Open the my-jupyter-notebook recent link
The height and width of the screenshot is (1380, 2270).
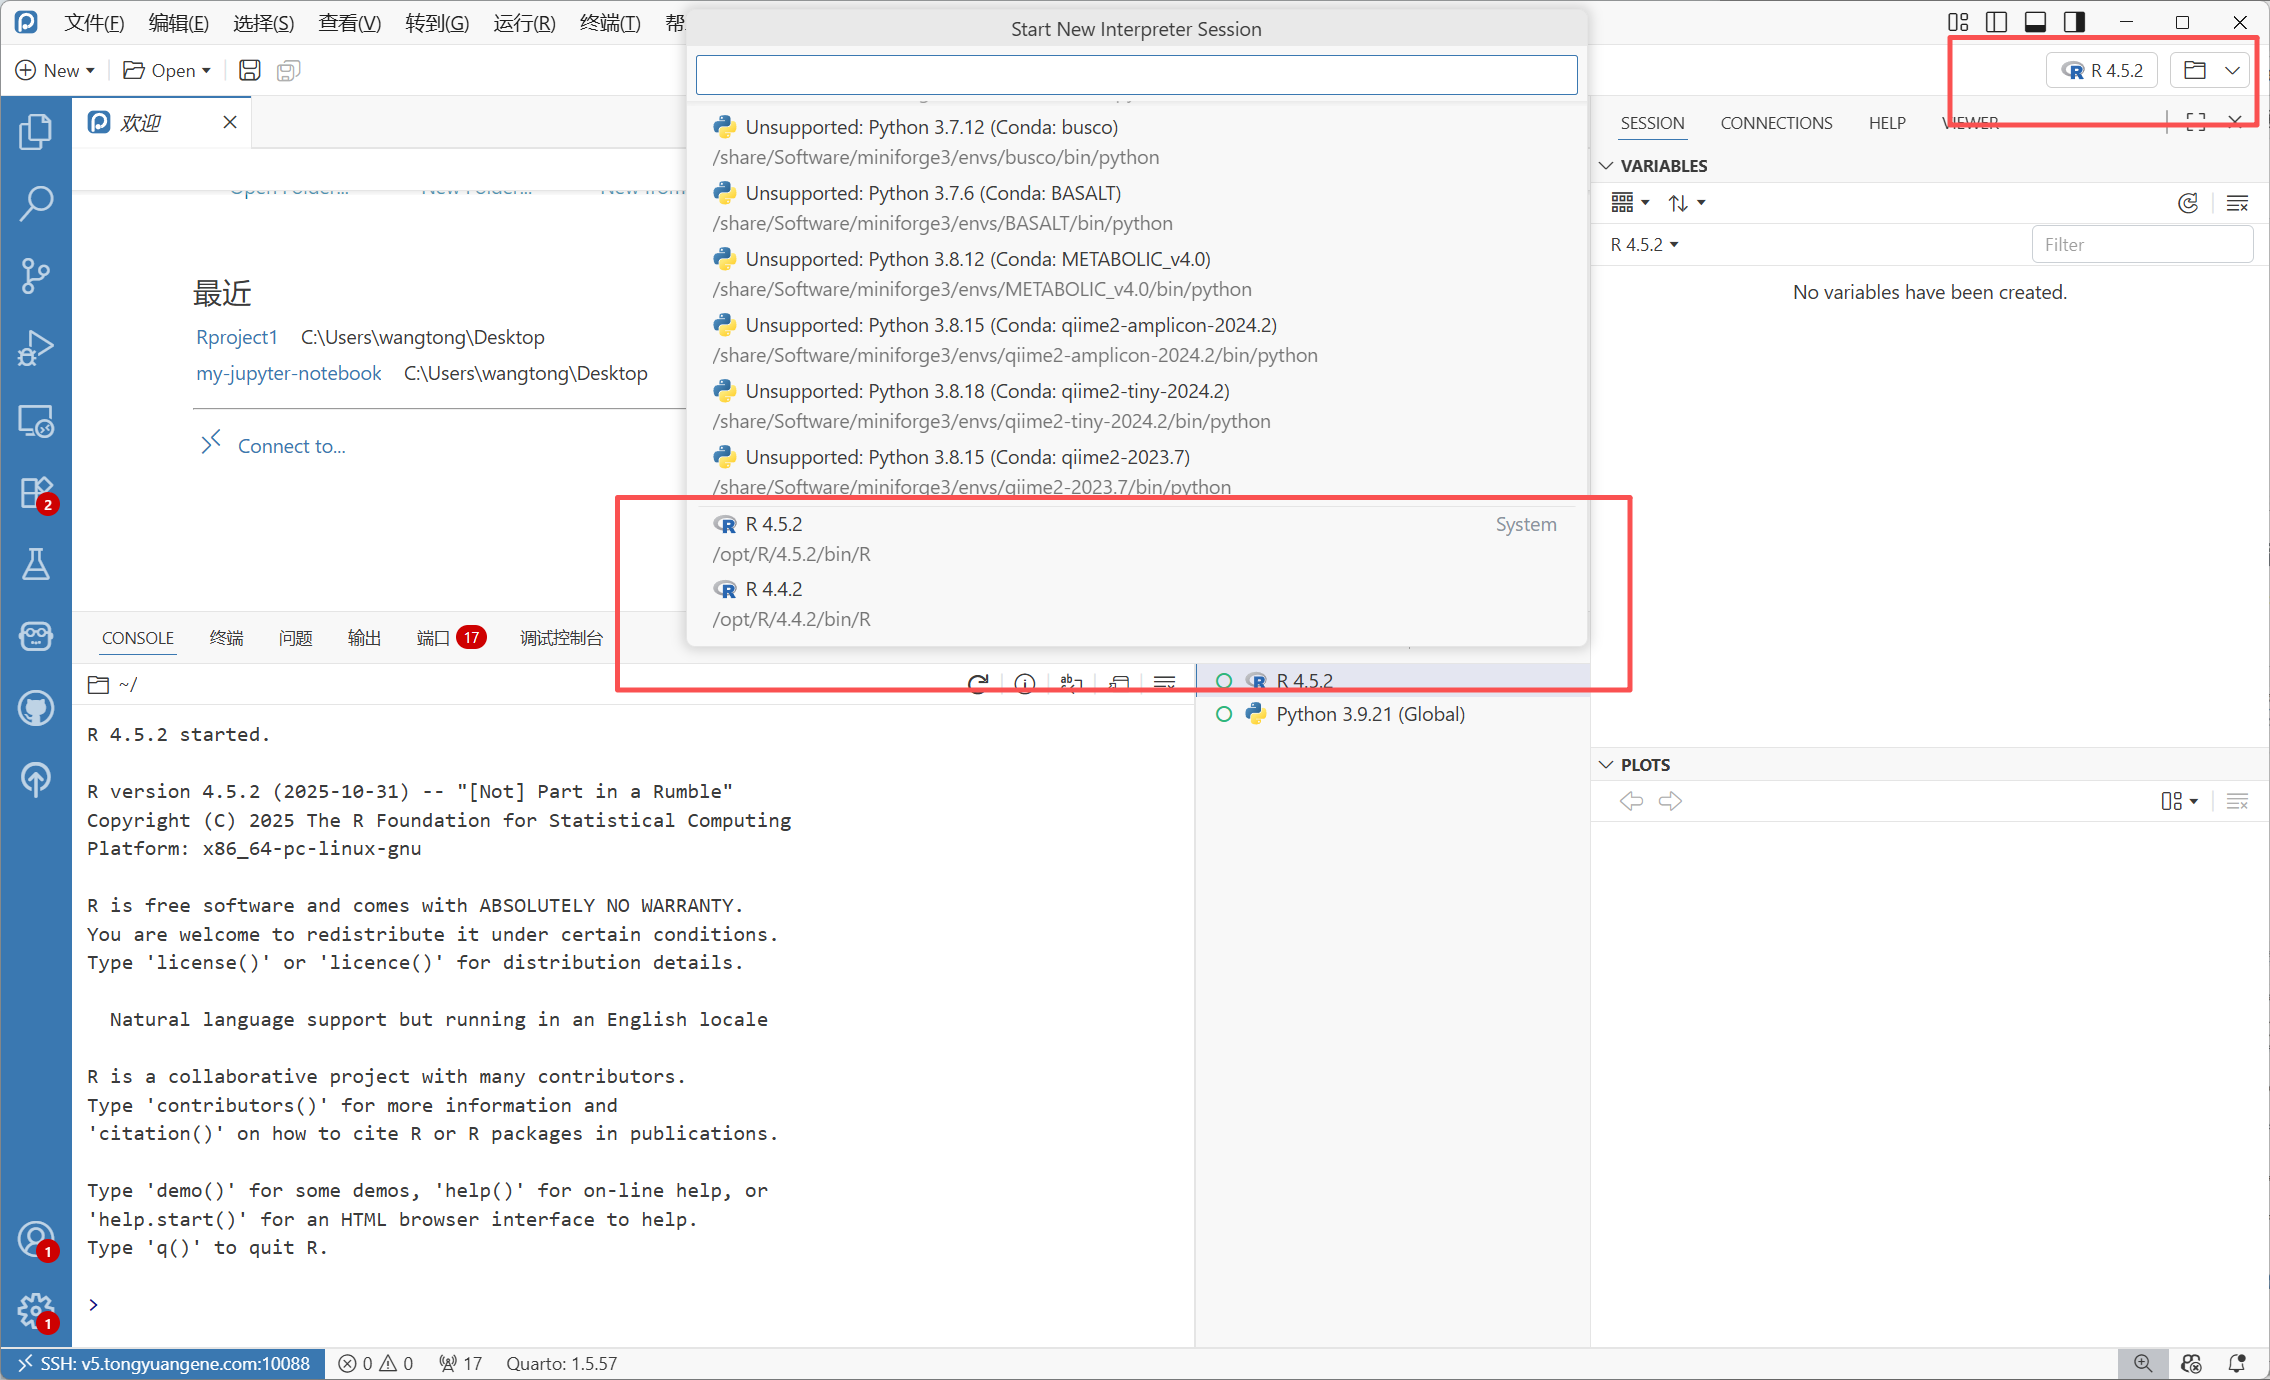pyautogui.click(x=288, y=373)
